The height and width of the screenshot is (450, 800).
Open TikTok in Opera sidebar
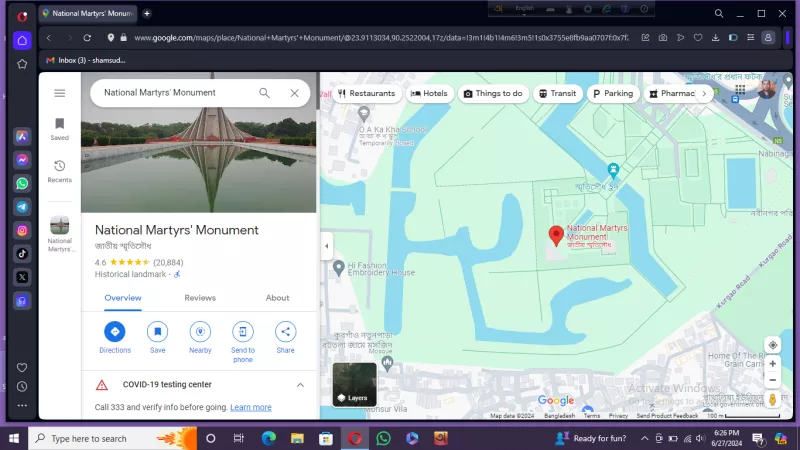[x=22, y=254]
